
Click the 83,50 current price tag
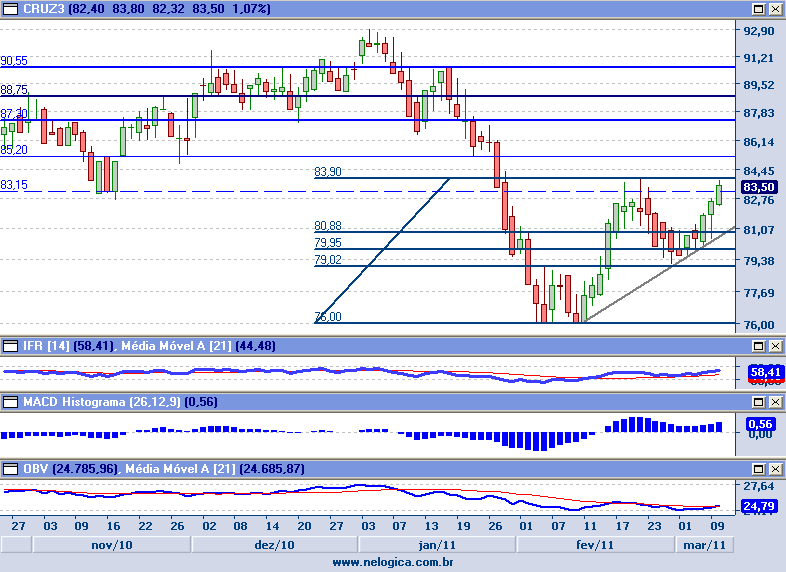tap(760, 187)
